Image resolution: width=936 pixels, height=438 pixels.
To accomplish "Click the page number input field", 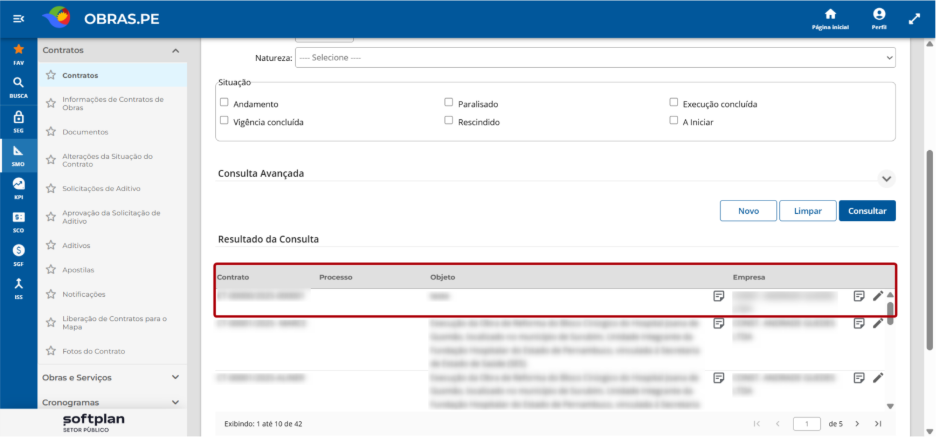I will click(x=807, y=424).
